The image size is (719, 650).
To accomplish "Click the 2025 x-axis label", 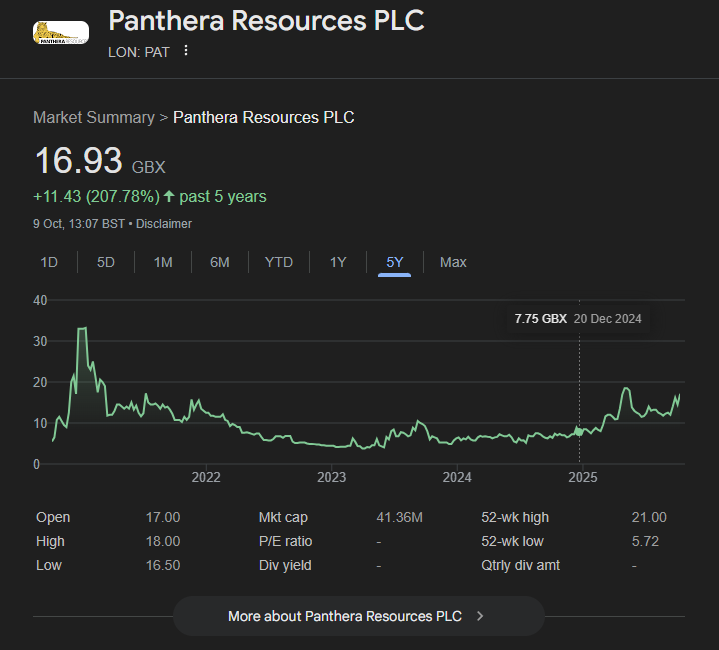I will point(583,477).
